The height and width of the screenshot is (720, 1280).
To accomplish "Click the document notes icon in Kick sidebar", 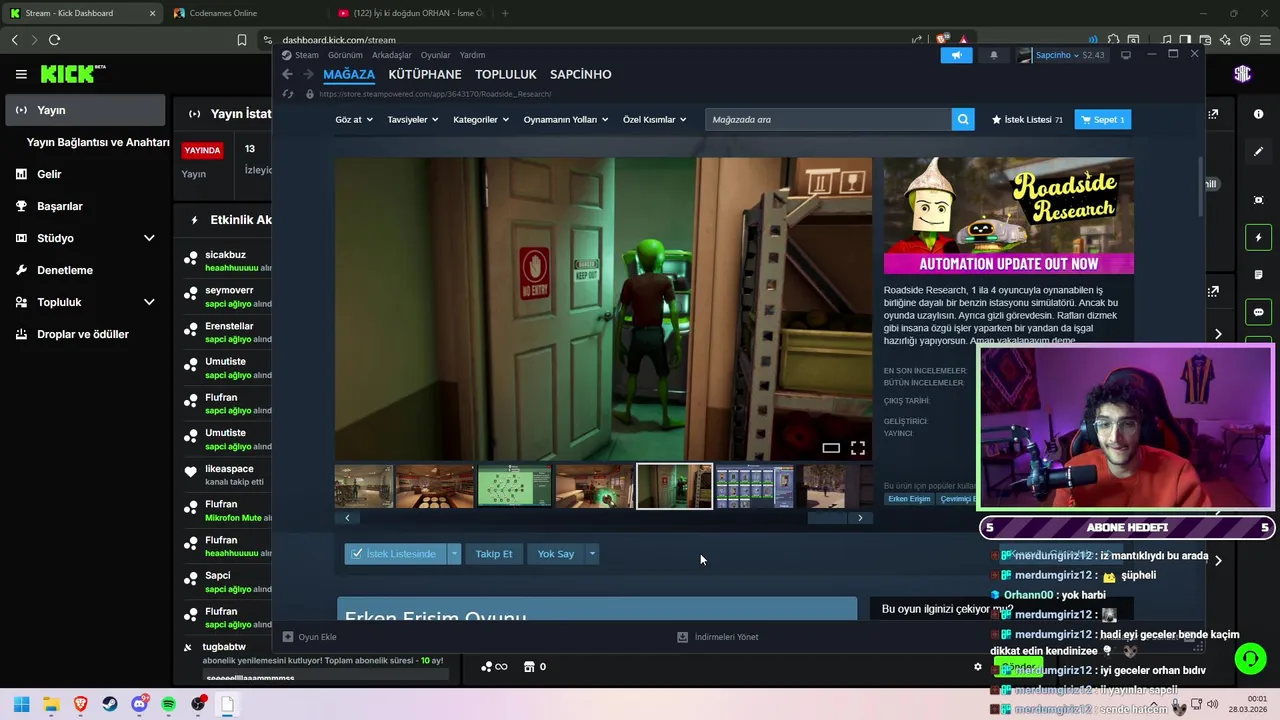I will click(1258, 275).
